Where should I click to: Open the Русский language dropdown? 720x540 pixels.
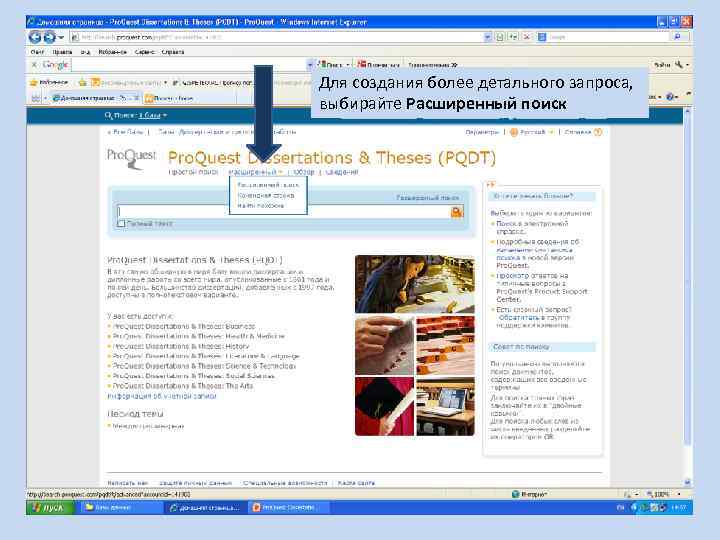551,132
